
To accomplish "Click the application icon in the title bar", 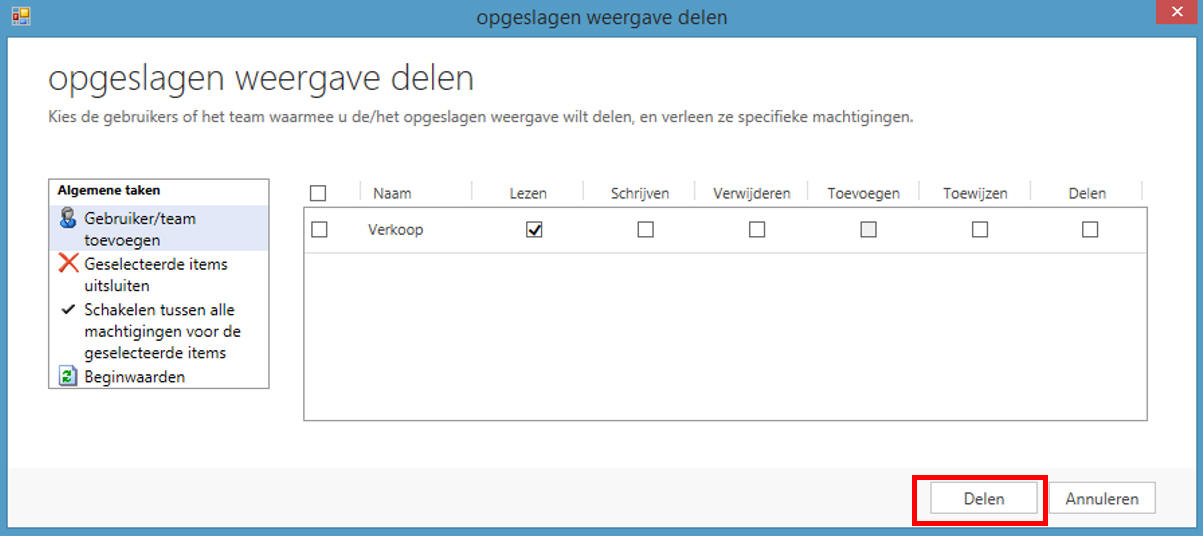I will [20, 17].
